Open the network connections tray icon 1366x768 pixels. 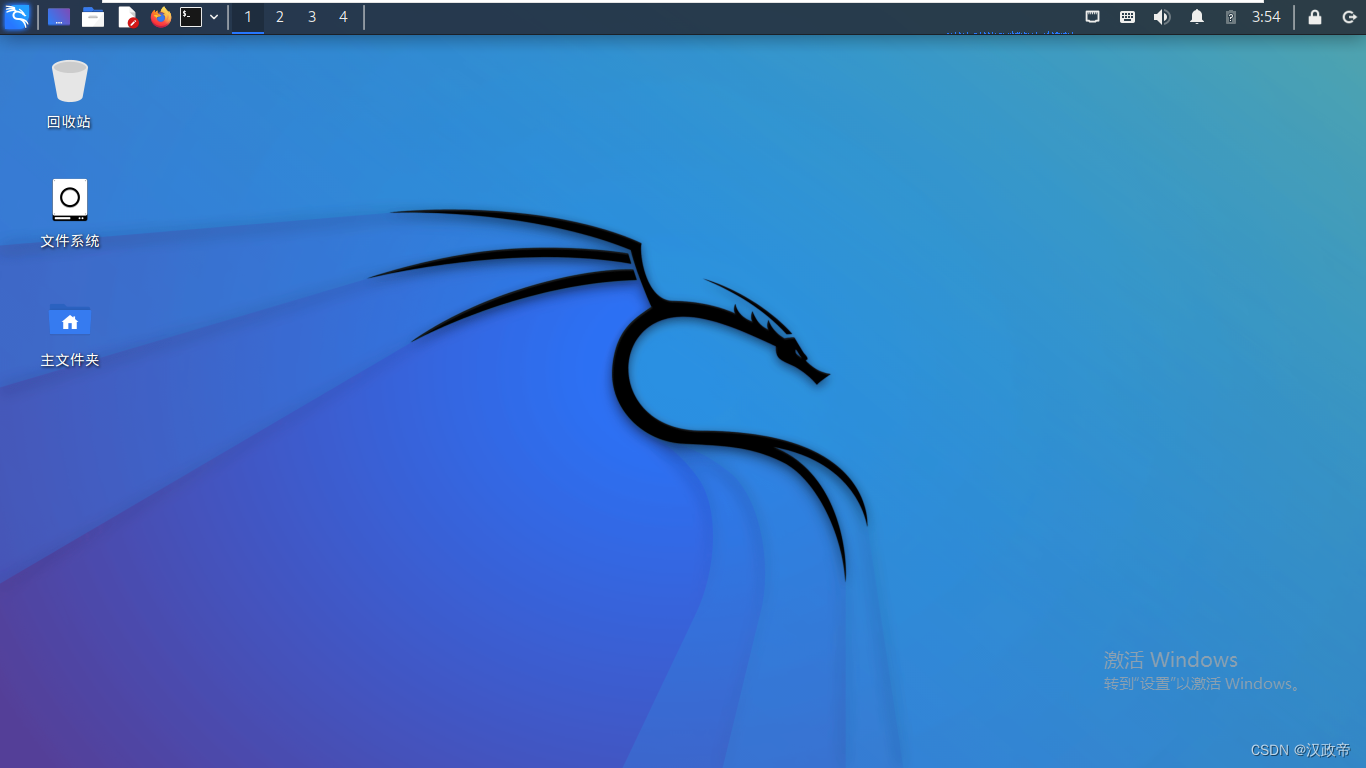pyautogui.click(x=1092, y=16)
